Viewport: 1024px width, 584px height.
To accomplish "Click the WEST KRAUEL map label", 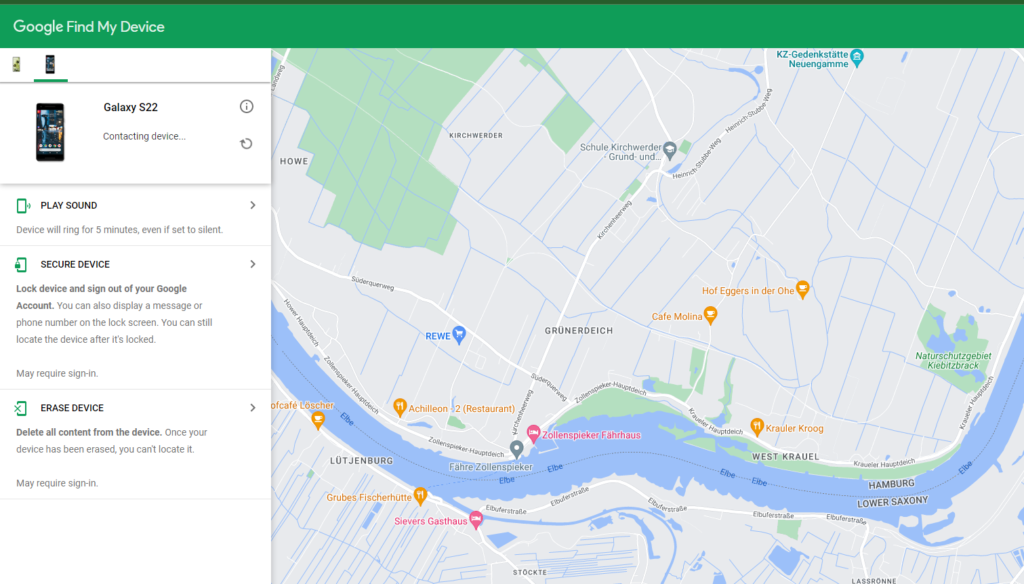I will pos(786,457).
